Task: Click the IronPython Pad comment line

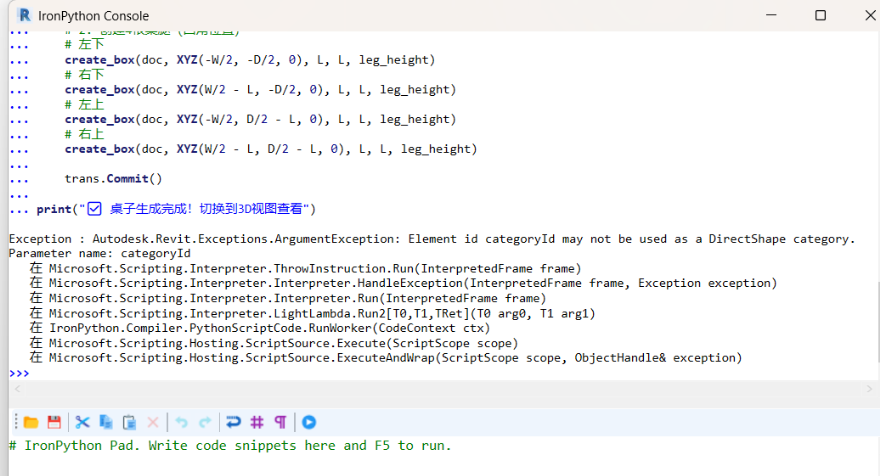Action: [x=230, y=446]
